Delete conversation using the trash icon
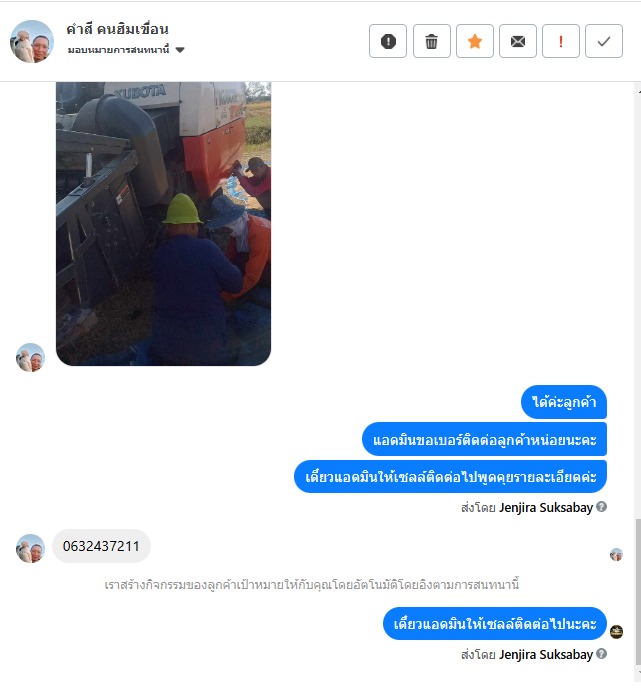 [432, 41]
